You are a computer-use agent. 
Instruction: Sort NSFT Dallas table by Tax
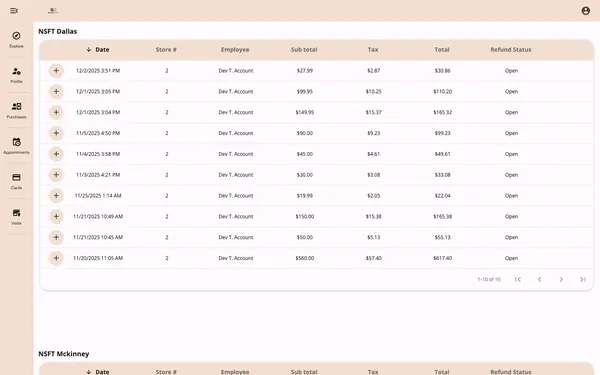[373, 49]
